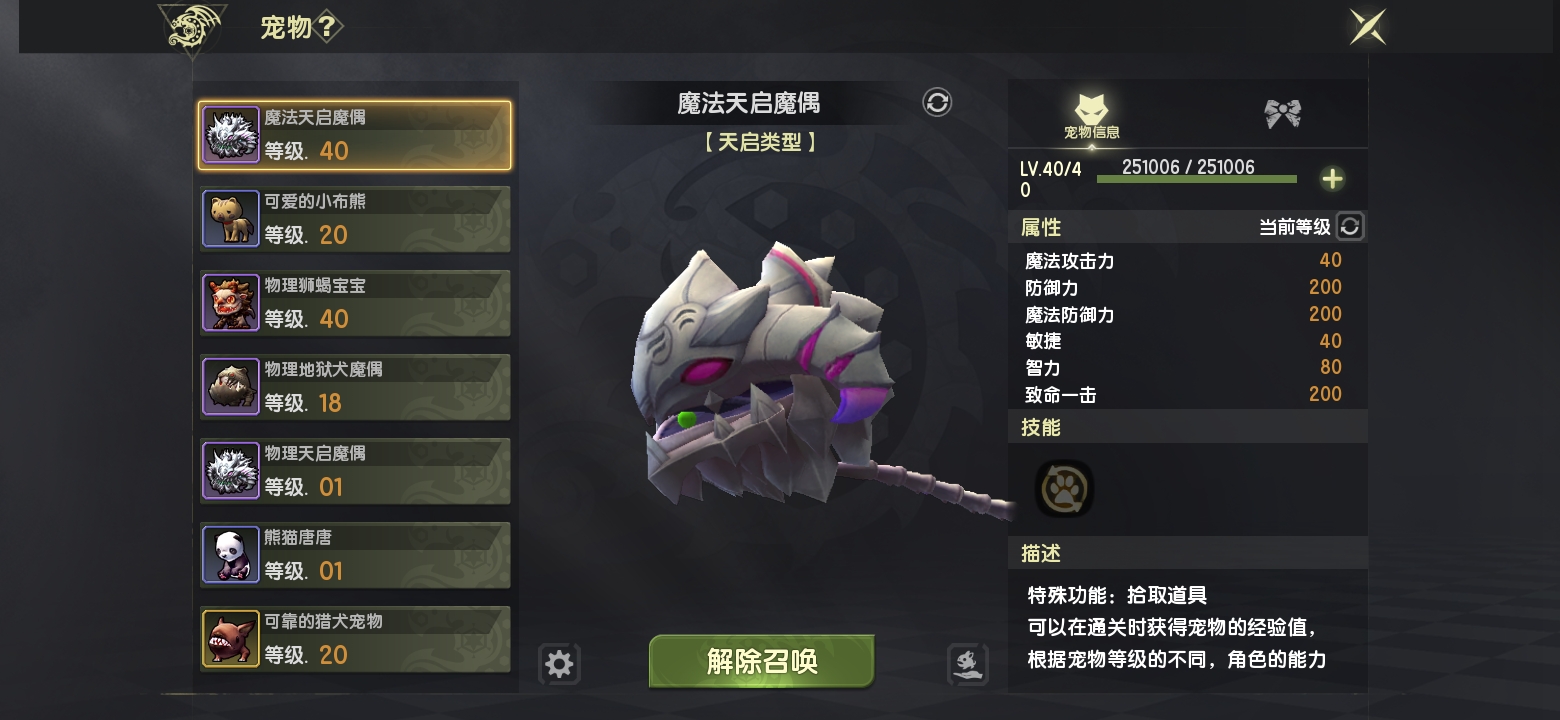Image resolution: width=1560 pixels, height=720 pixels.
Task: Open the 宠物 help question mark
Action: coord(326,27)
